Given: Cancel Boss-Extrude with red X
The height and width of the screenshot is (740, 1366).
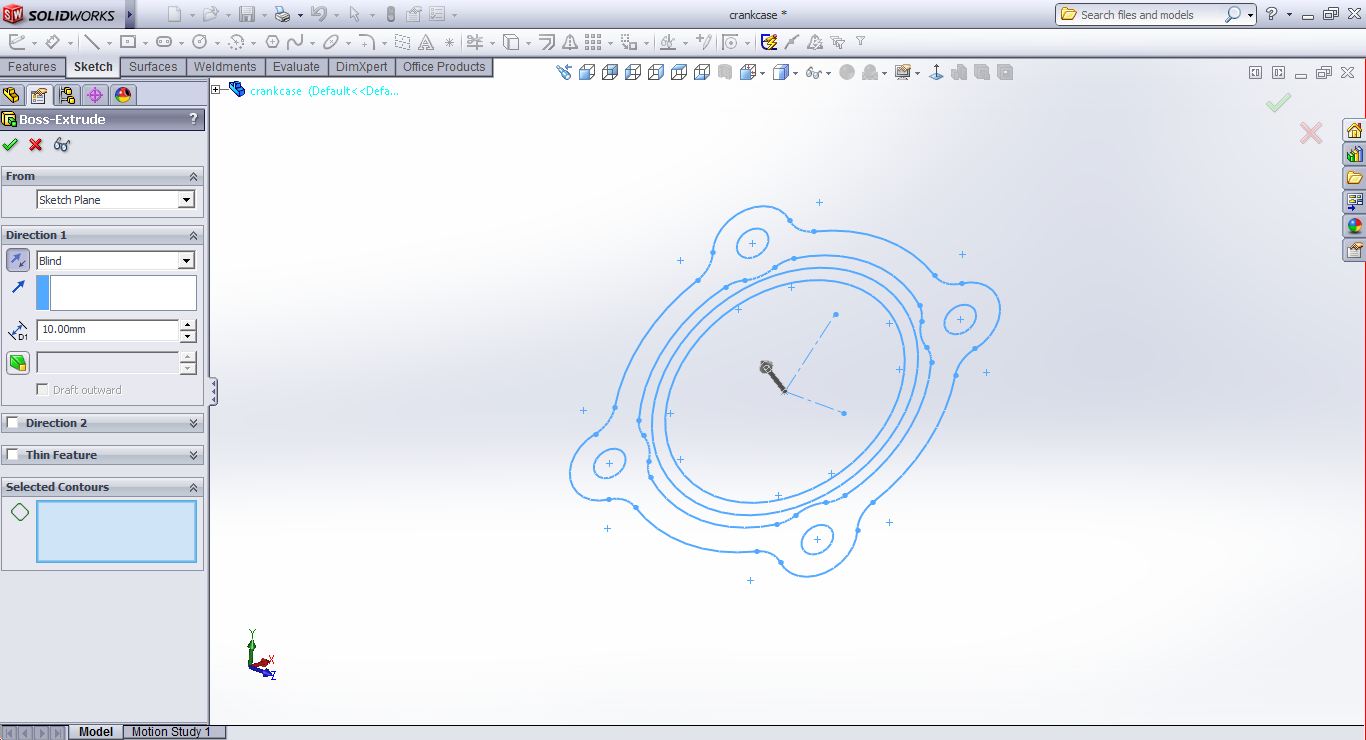Looking at the screenshot, I should click(36, 145).
